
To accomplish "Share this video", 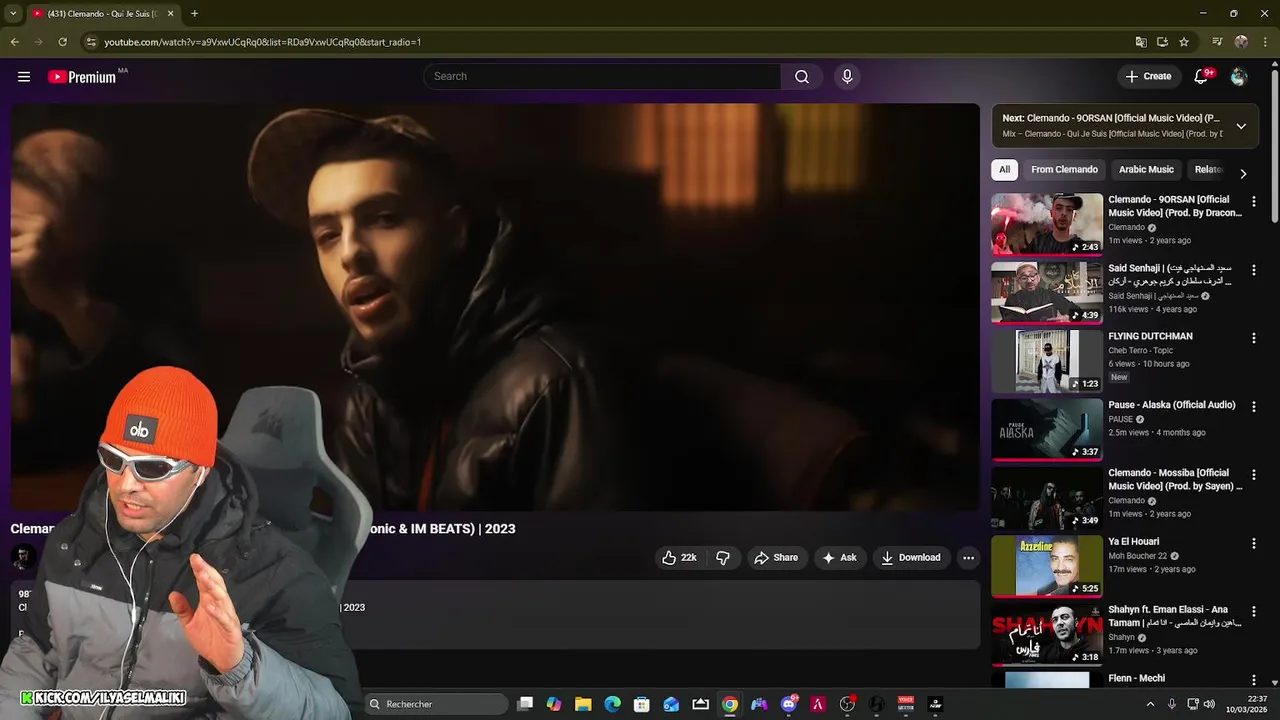I will point(776,558).
